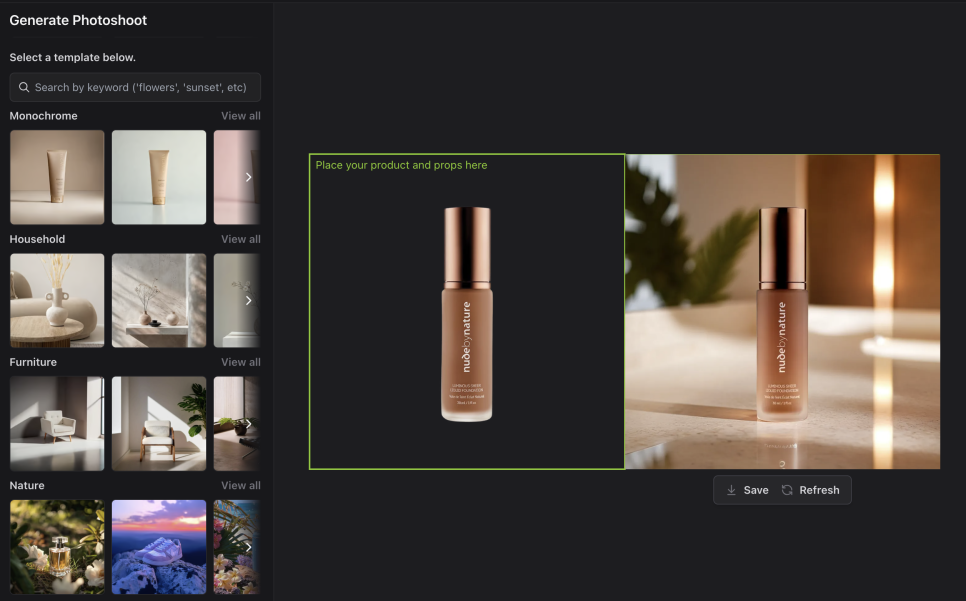This screenshot has width=966, height=601.
Task: Pick Furniture white armchair room template
Action: coord(57,424)
